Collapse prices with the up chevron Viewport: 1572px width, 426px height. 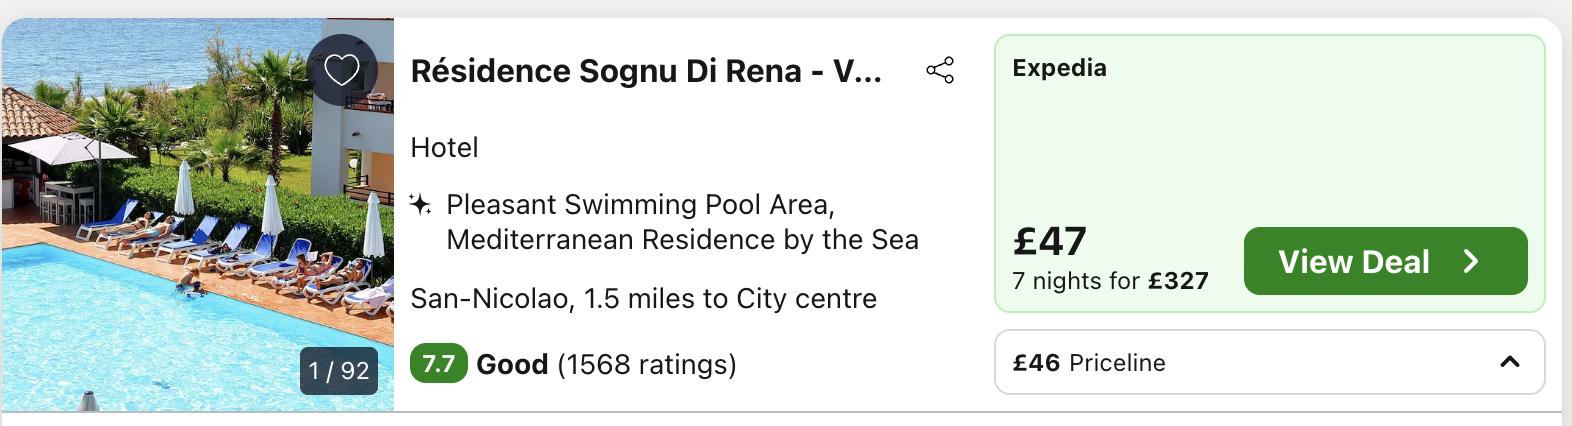coord(1510,362)
